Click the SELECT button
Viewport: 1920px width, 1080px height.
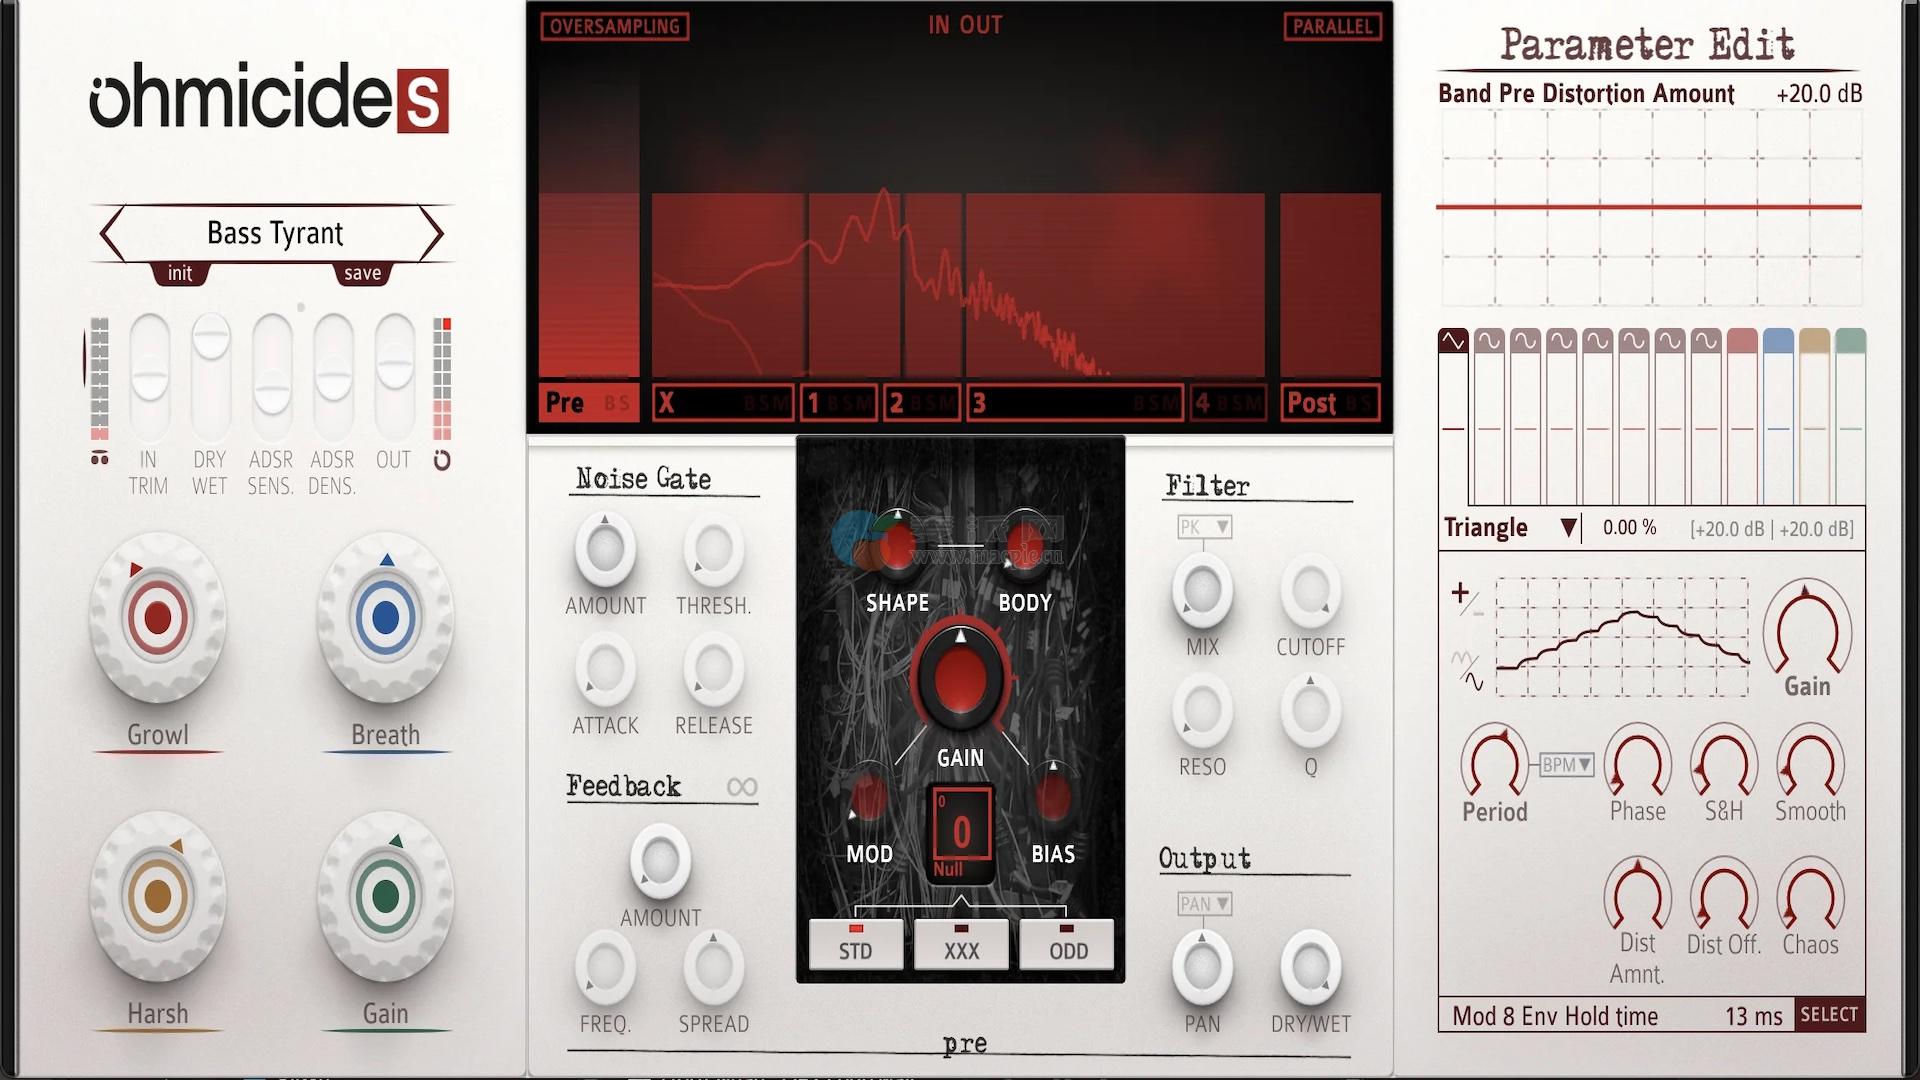point(1829,1015)
